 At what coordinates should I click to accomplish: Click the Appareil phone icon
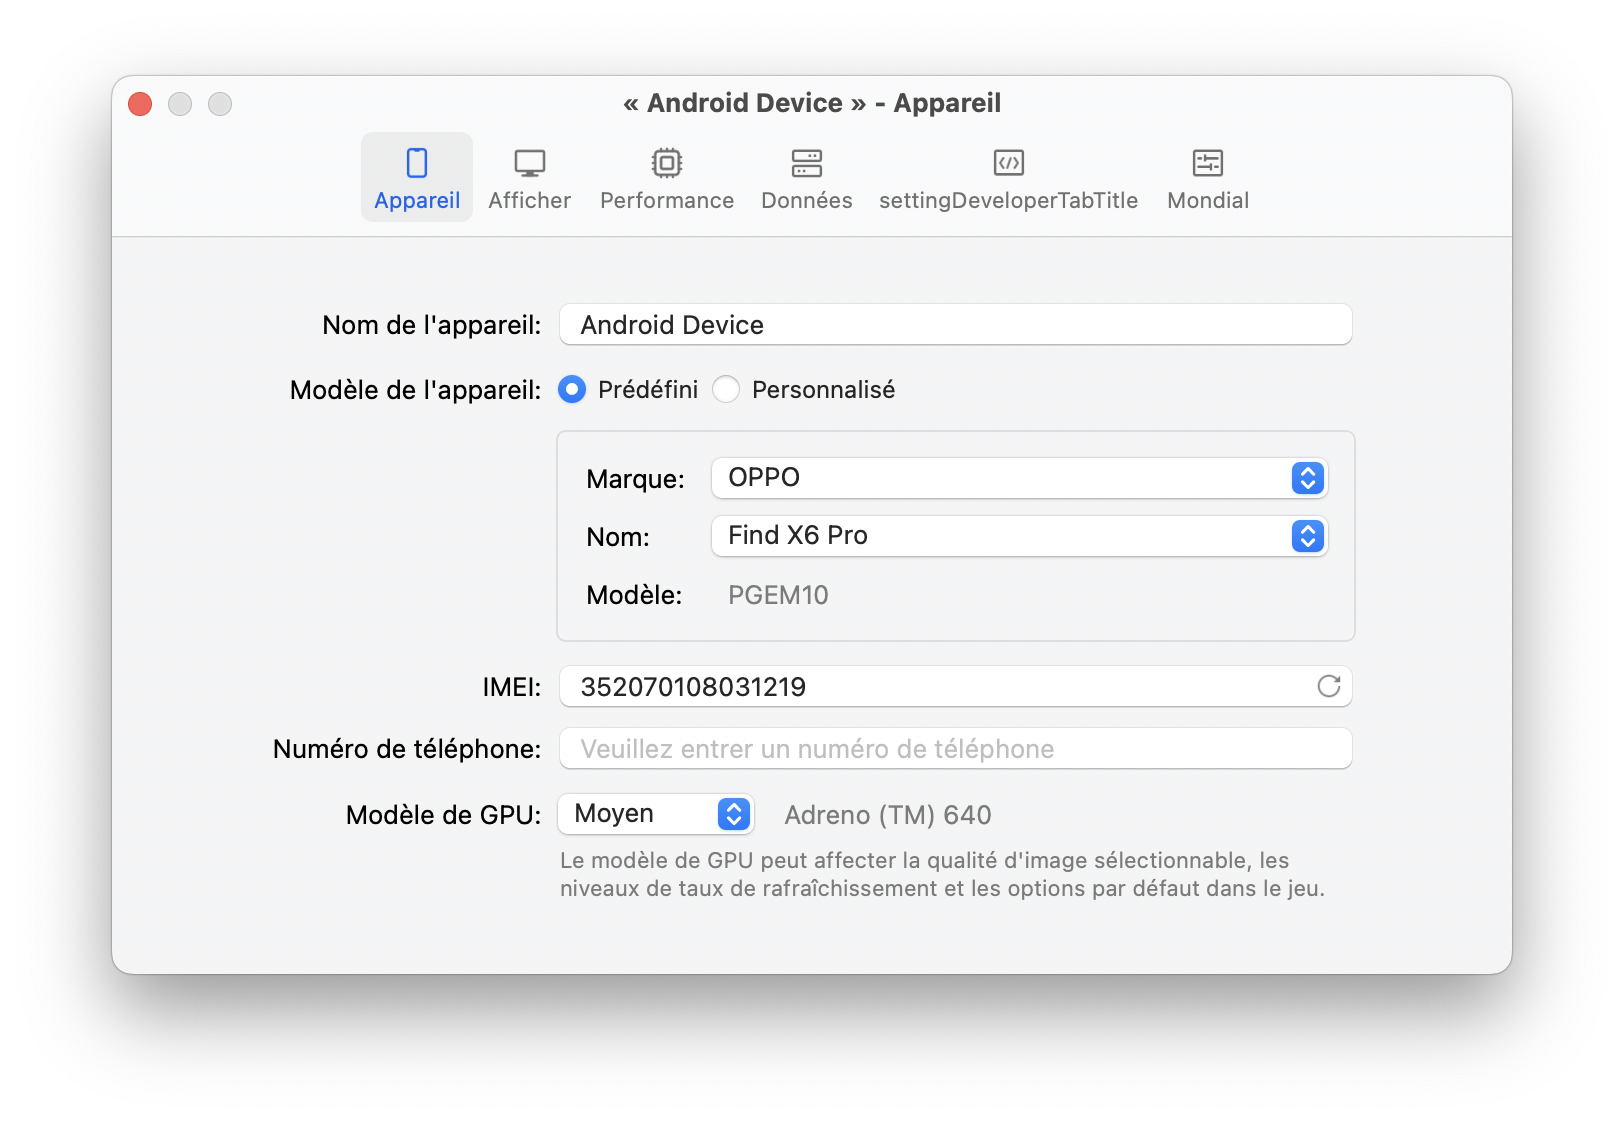(x=417, y=163)
